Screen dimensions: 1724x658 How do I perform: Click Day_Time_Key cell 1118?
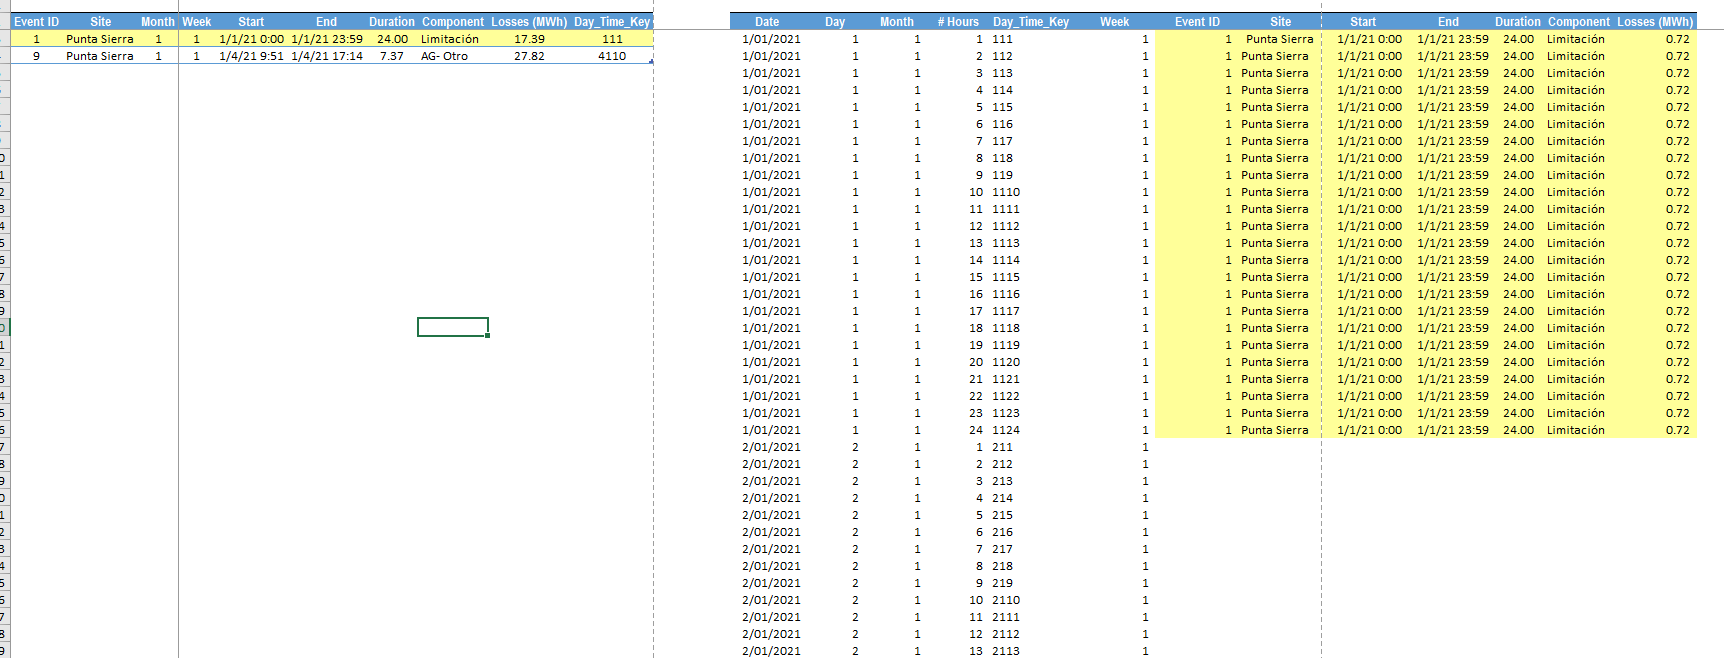coord(1006,328)
